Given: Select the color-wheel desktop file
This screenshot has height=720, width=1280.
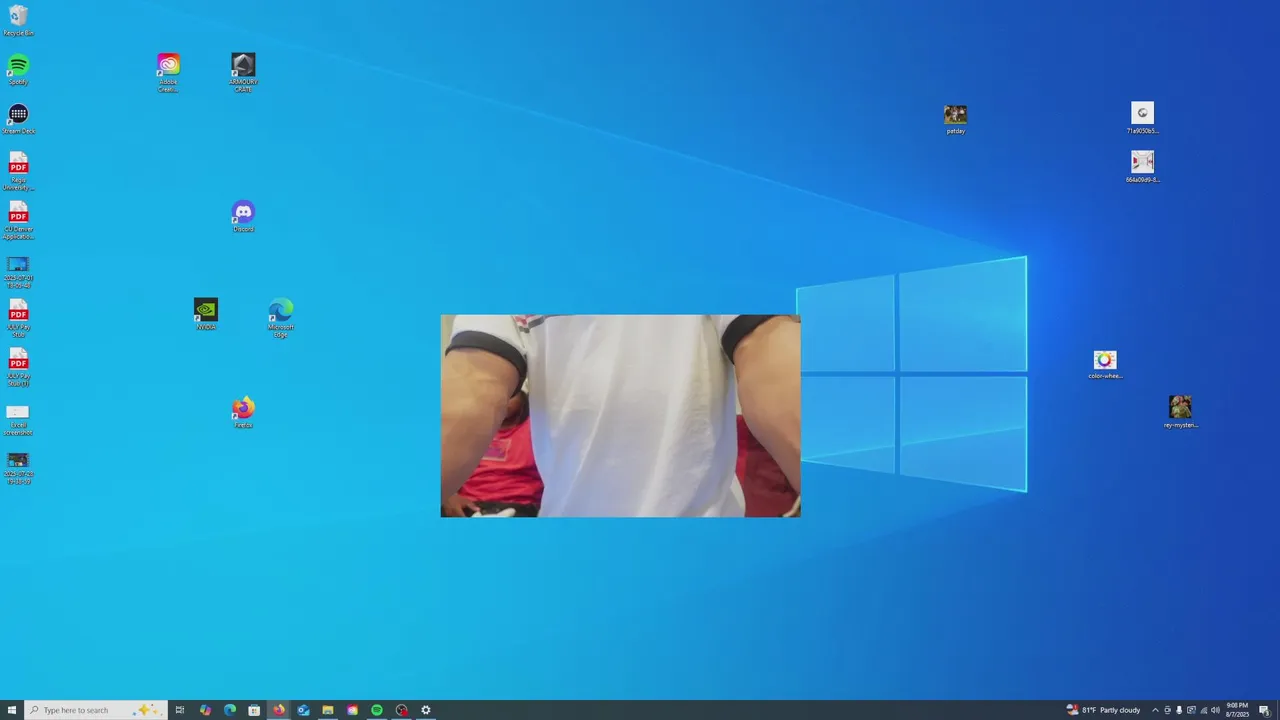Looking at the screenshot, I should (x=1105, y=364).
